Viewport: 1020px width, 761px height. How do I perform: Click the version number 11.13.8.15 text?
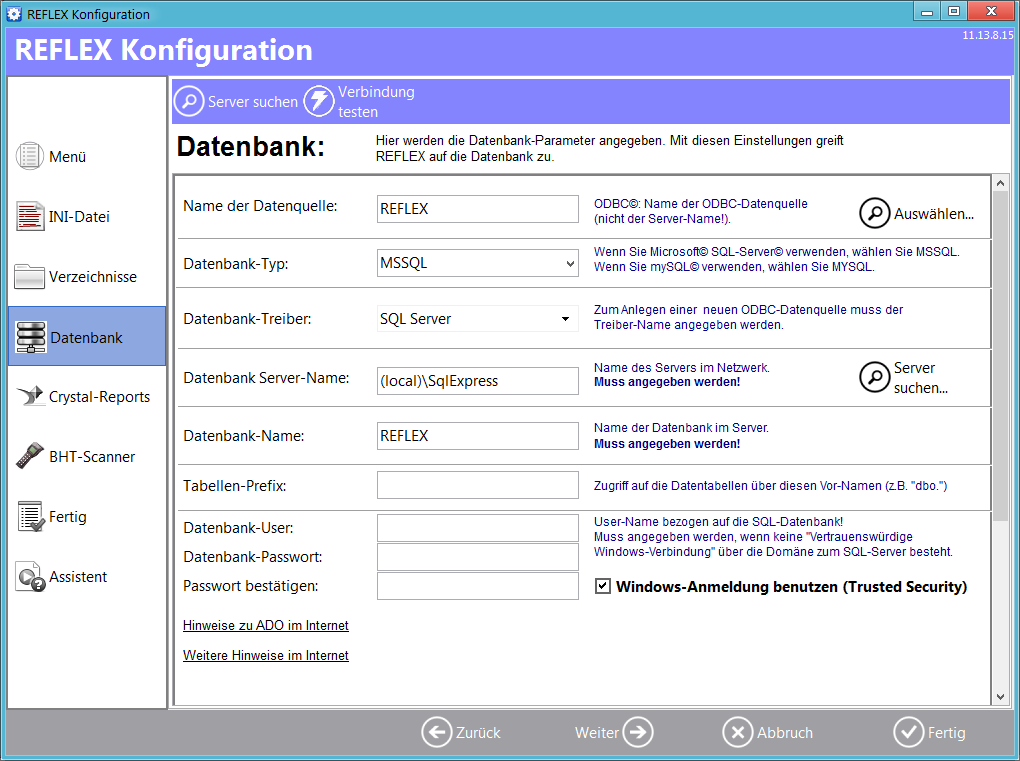click(987, 35)
